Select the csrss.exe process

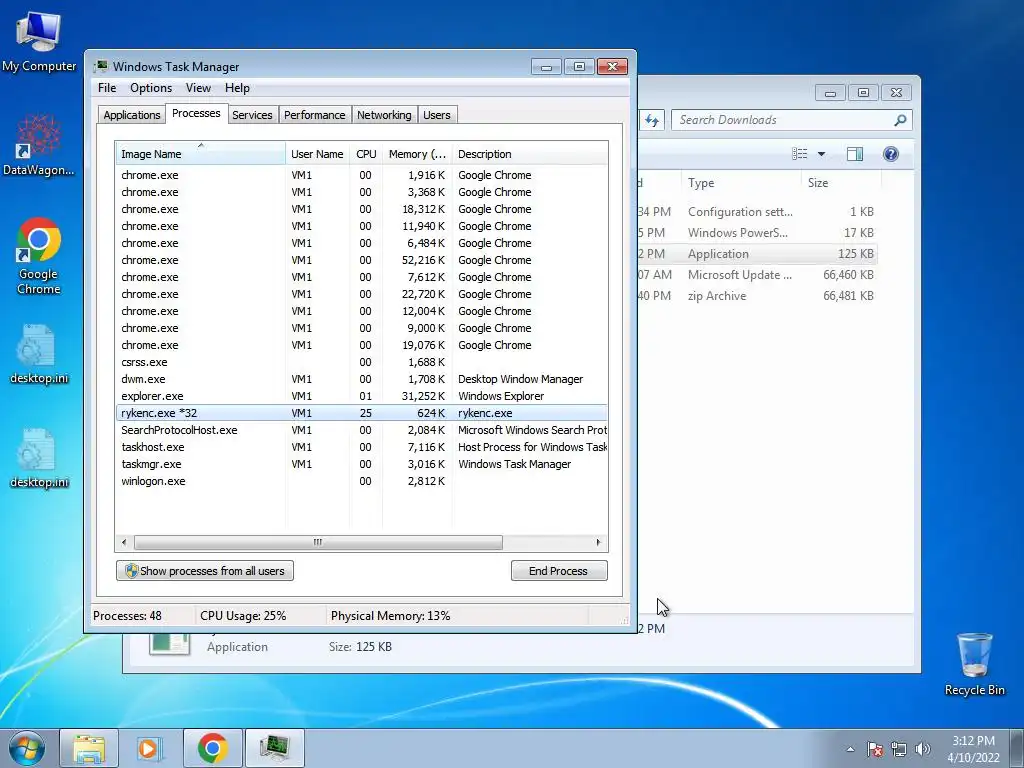pyautogui.click(x=361, y=362)
